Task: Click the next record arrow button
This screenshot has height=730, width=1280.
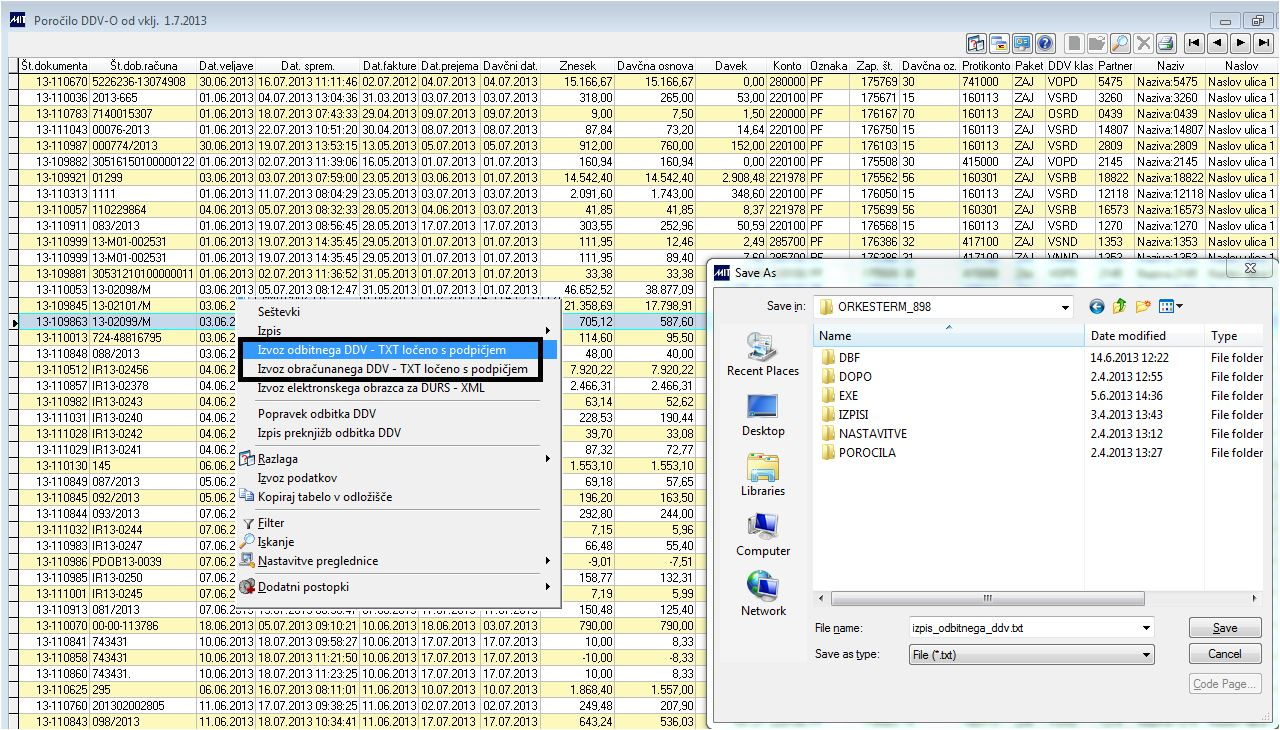Action: click(x=1240, y=43)
